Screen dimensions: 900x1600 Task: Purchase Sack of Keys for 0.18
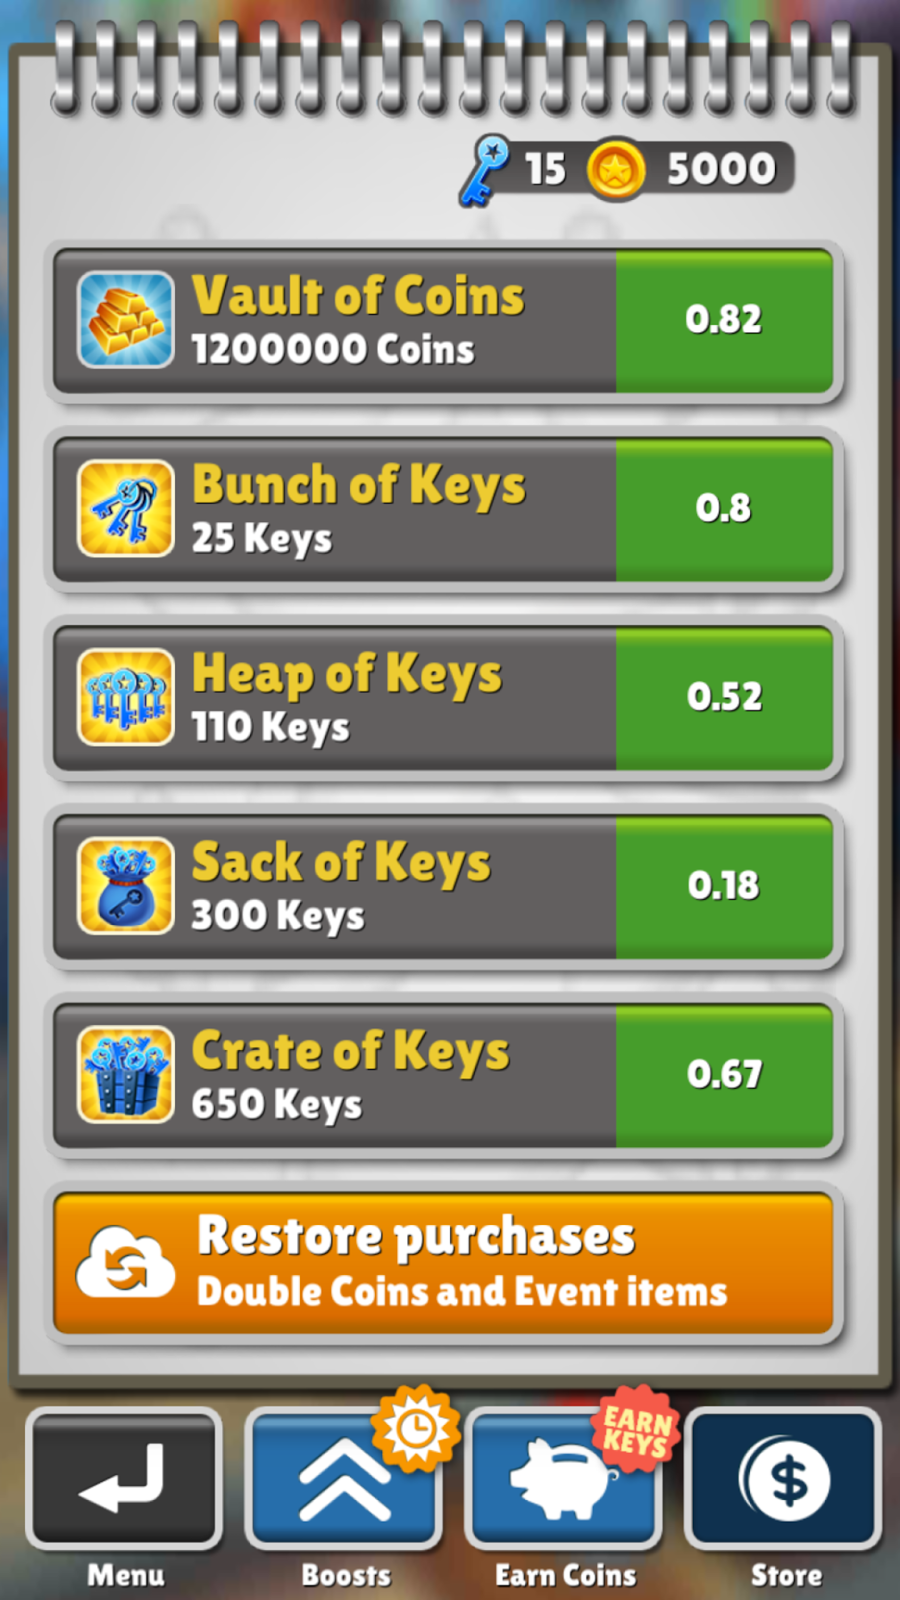point(724,885)
